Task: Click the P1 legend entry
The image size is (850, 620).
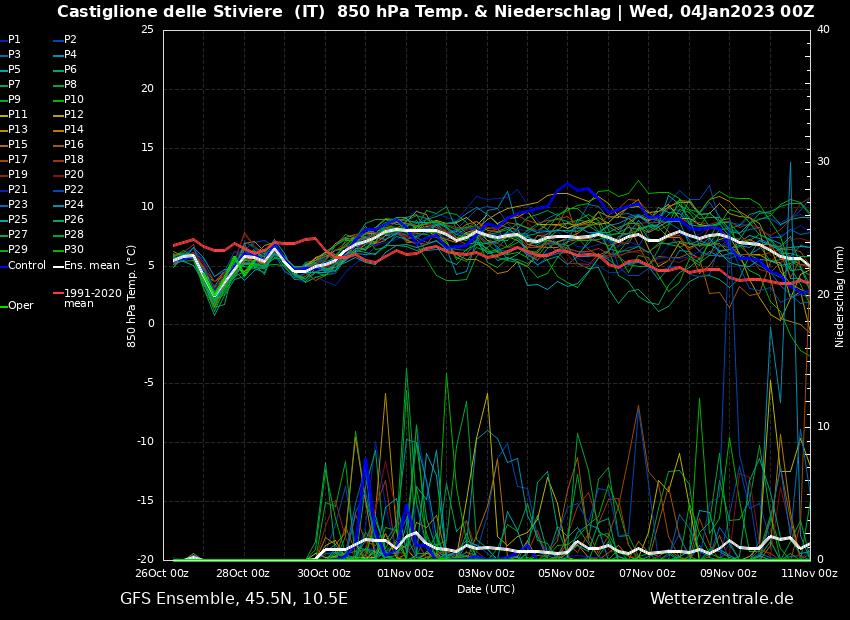Action: 14,40
